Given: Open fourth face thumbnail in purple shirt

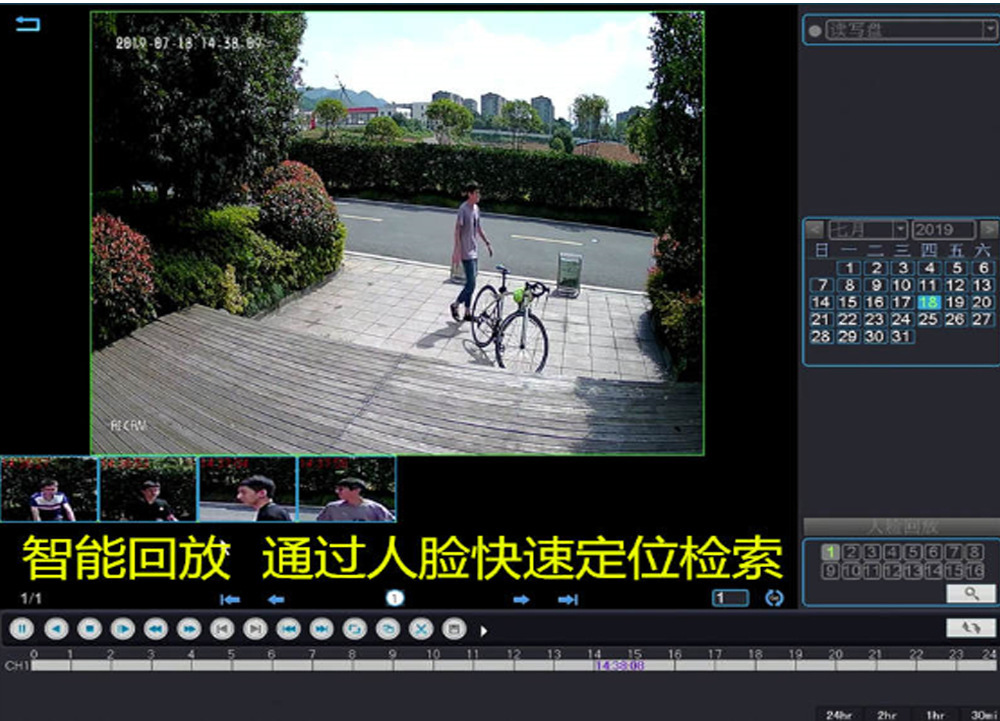Looking at the screenshot, I should [x=347, y=489].
